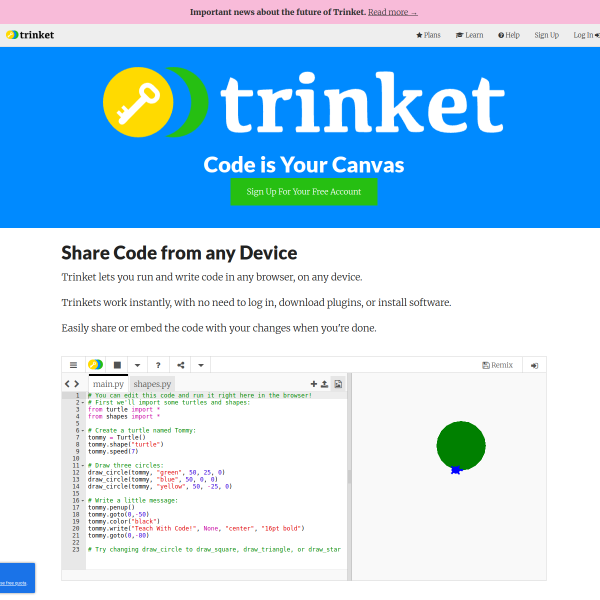
Task: Click the code line 'tommy = Turtle()'
Action: point(117,437)
